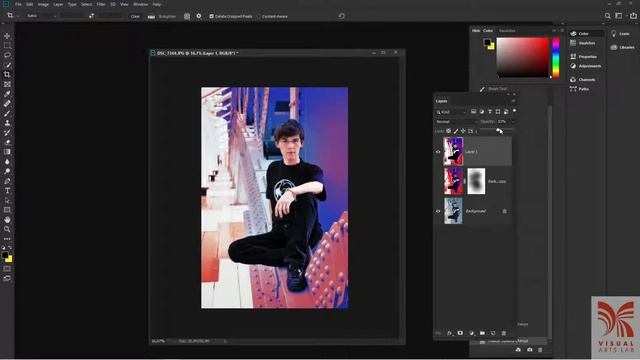640x360 pixels.
Task: Click the Search icon in options bar
Action: (607, 16)
